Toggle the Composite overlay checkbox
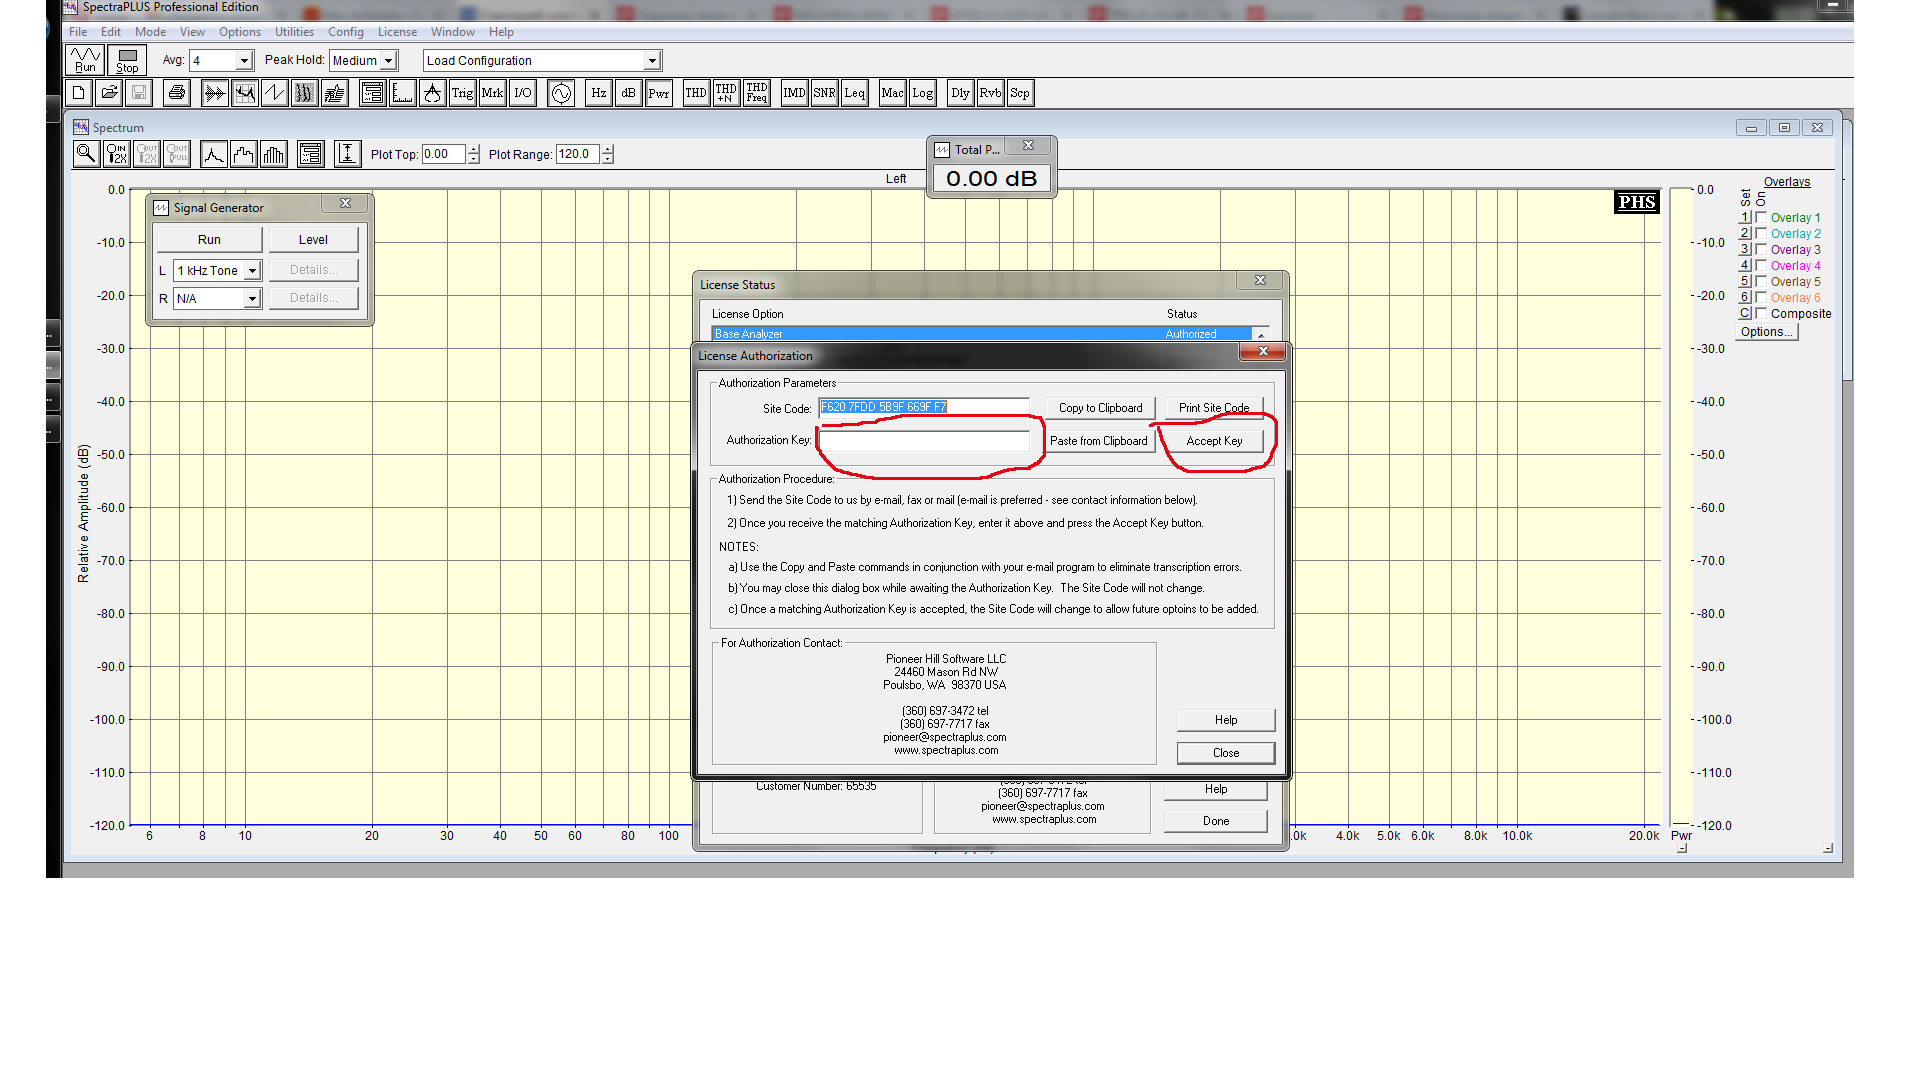The width and height of the screenshot is (1920, 1080). tap(1761, 313)
